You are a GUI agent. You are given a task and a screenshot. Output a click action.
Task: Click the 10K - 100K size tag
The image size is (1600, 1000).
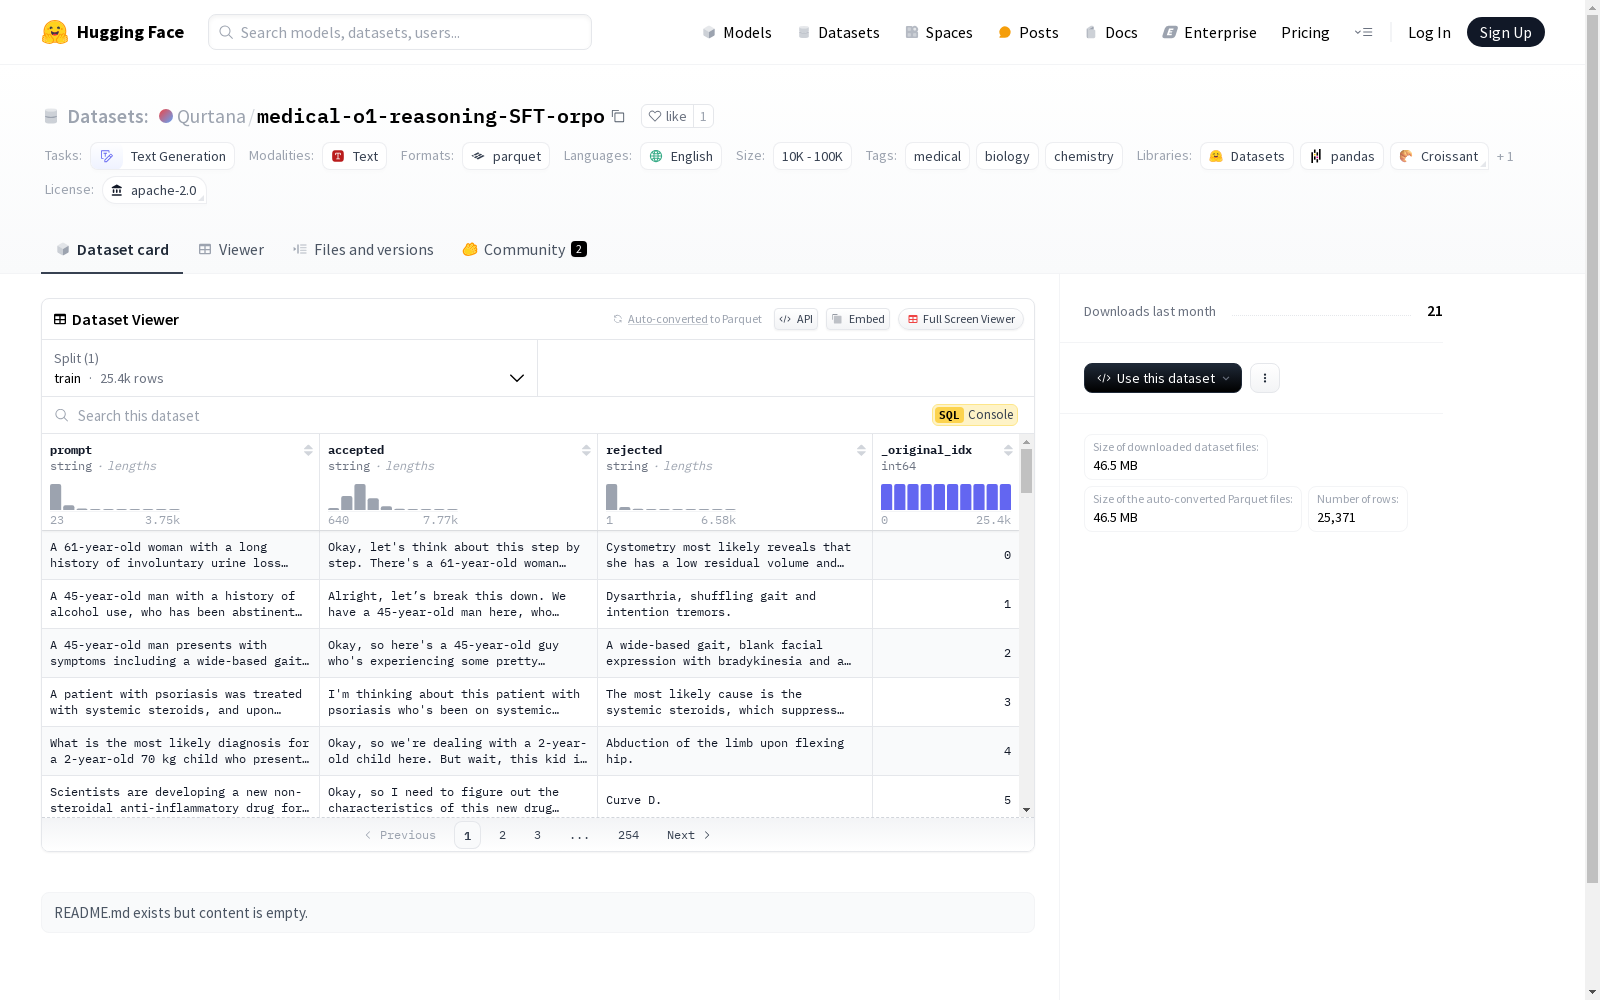812,156
